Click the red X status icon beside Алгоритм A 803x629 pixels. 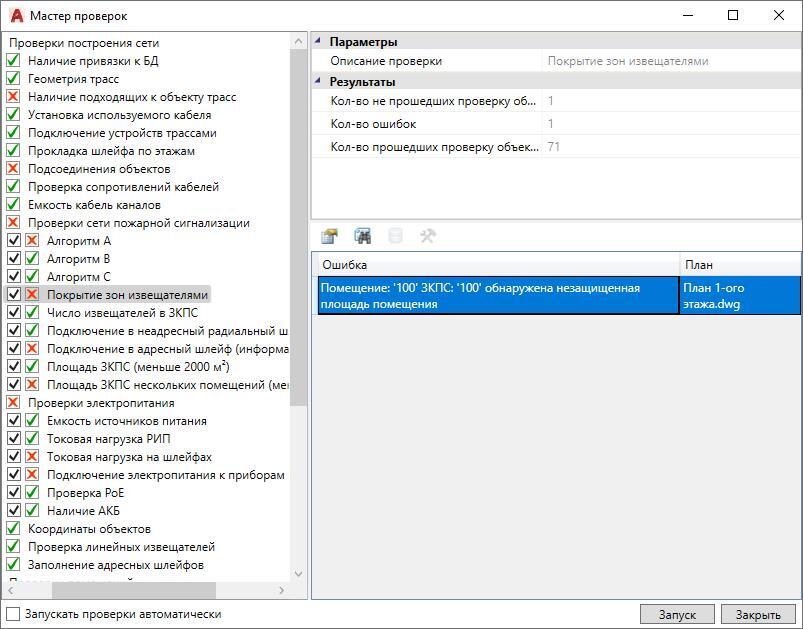click(32, 241)
